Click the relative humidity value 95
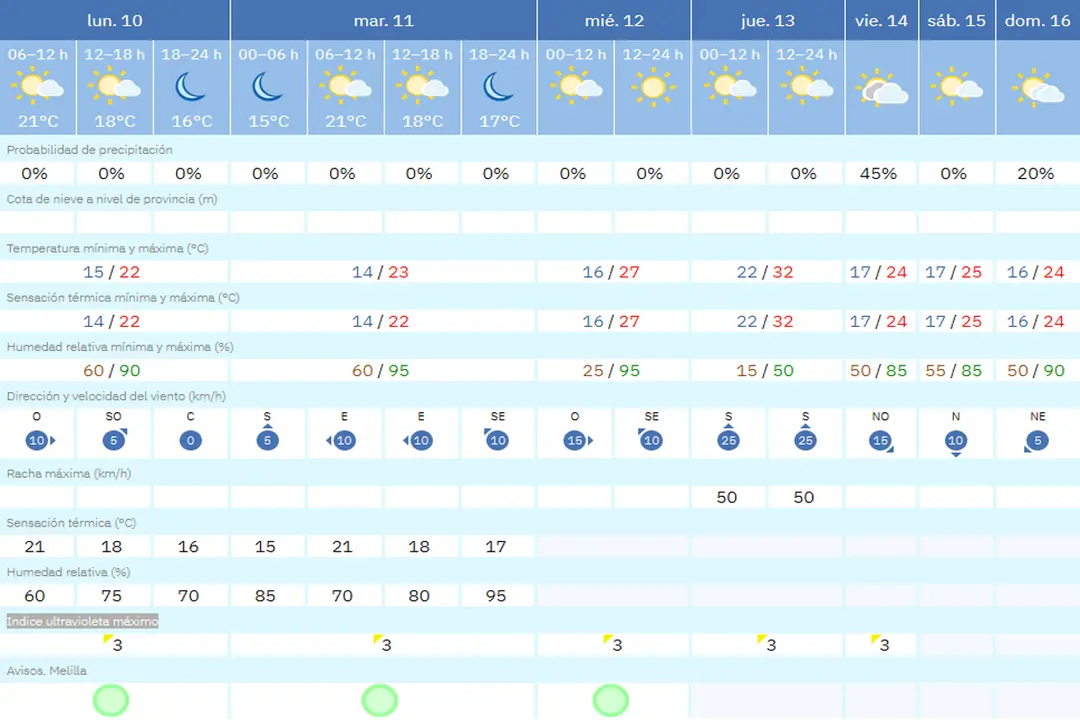 [x=496, y=596]
